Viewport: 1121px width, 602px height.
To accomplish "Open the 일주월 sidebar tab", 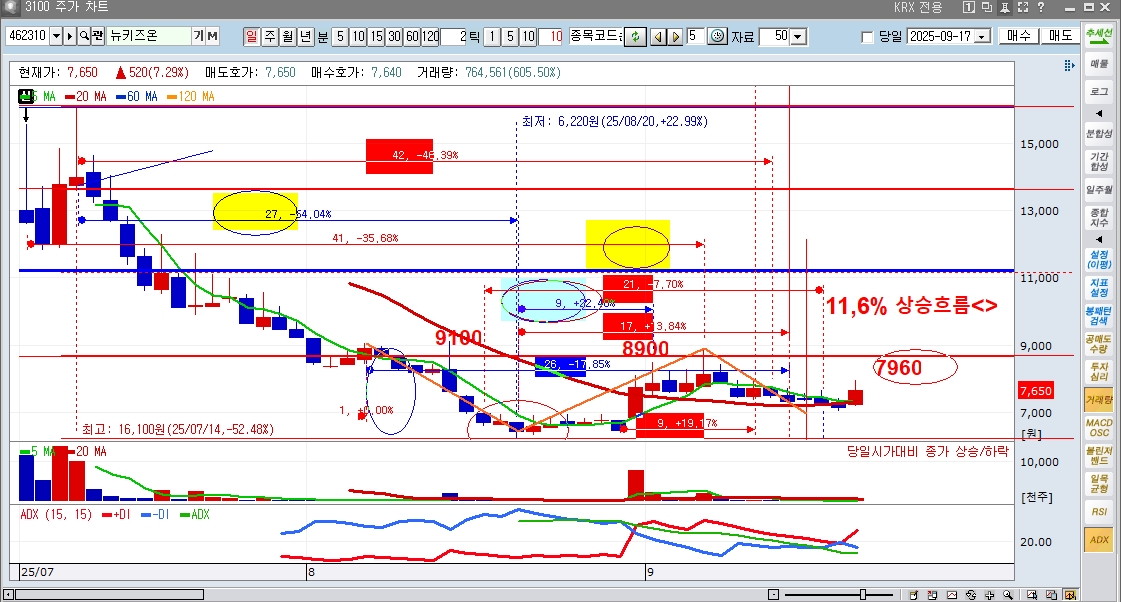I will (x=1099, y=189).
